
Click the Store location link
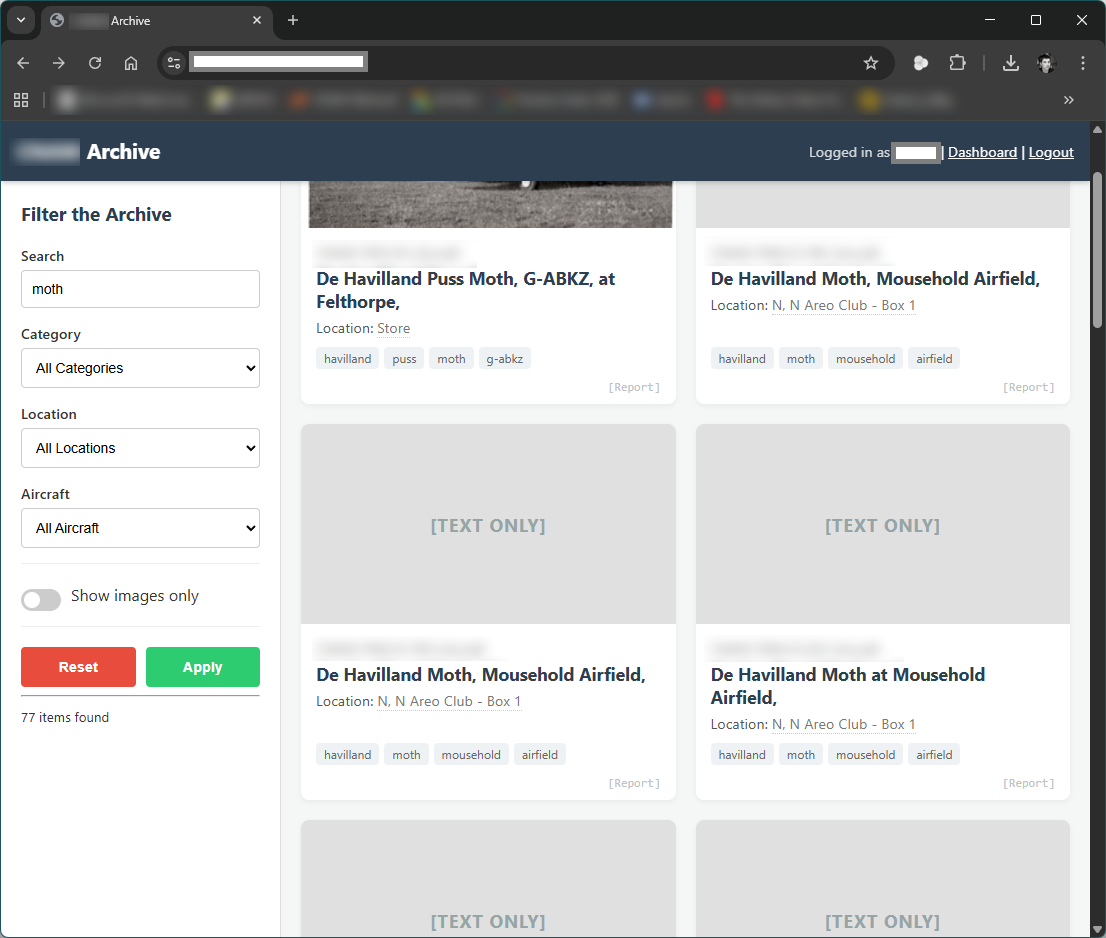coord(393,329)
